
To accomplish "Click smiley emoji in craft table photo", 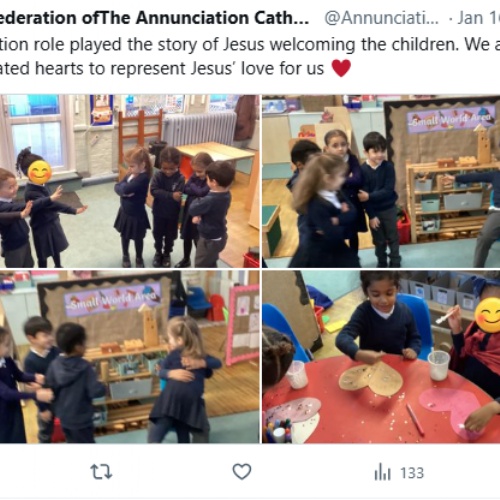I will (x=487, y=315).
